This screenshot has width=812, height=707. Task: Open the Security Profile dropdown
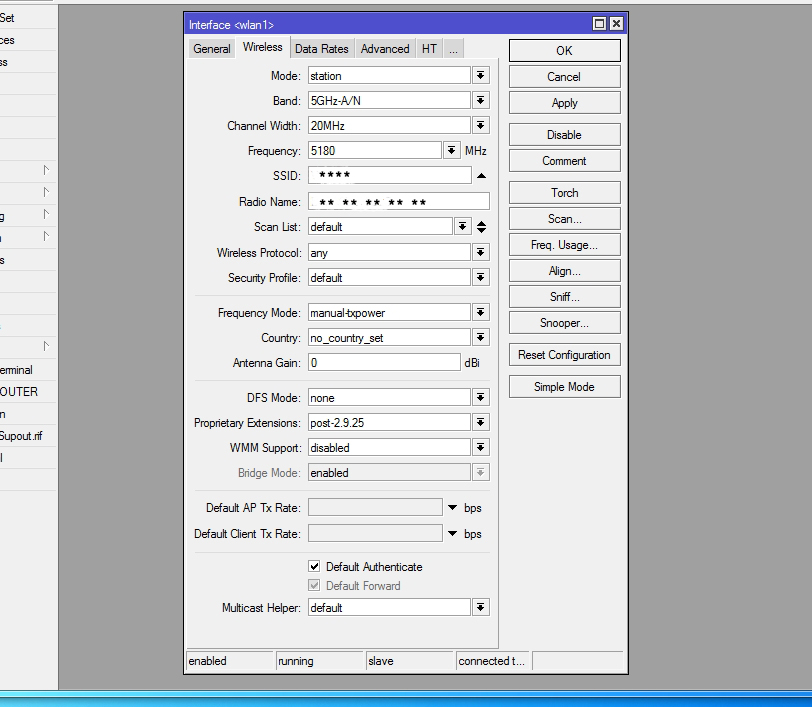point(480,278)
